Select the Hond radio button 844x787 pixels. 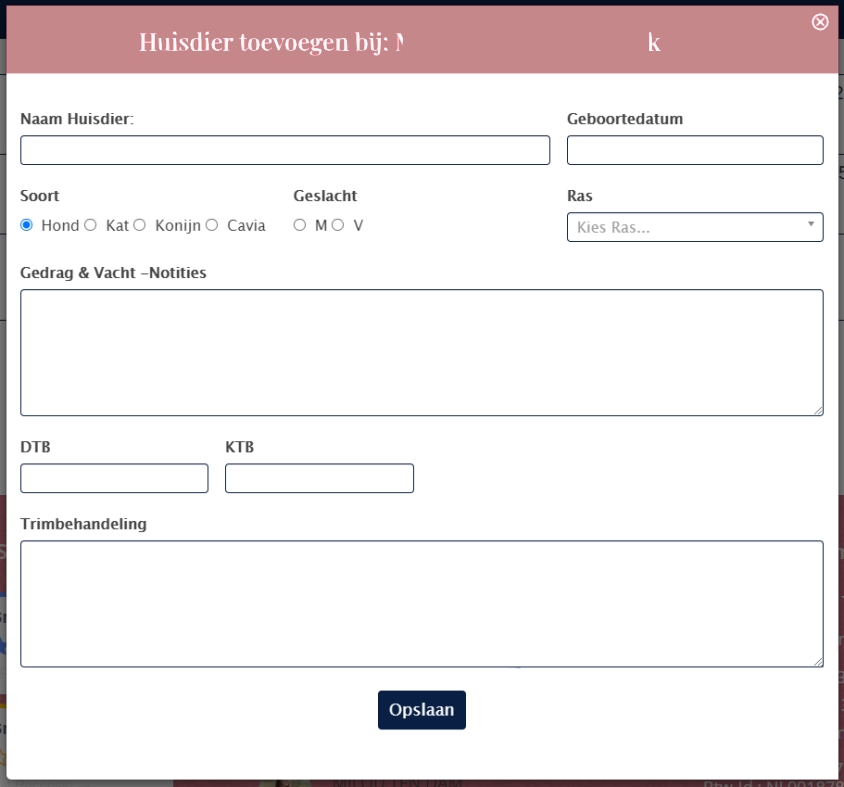pos(27,226)
